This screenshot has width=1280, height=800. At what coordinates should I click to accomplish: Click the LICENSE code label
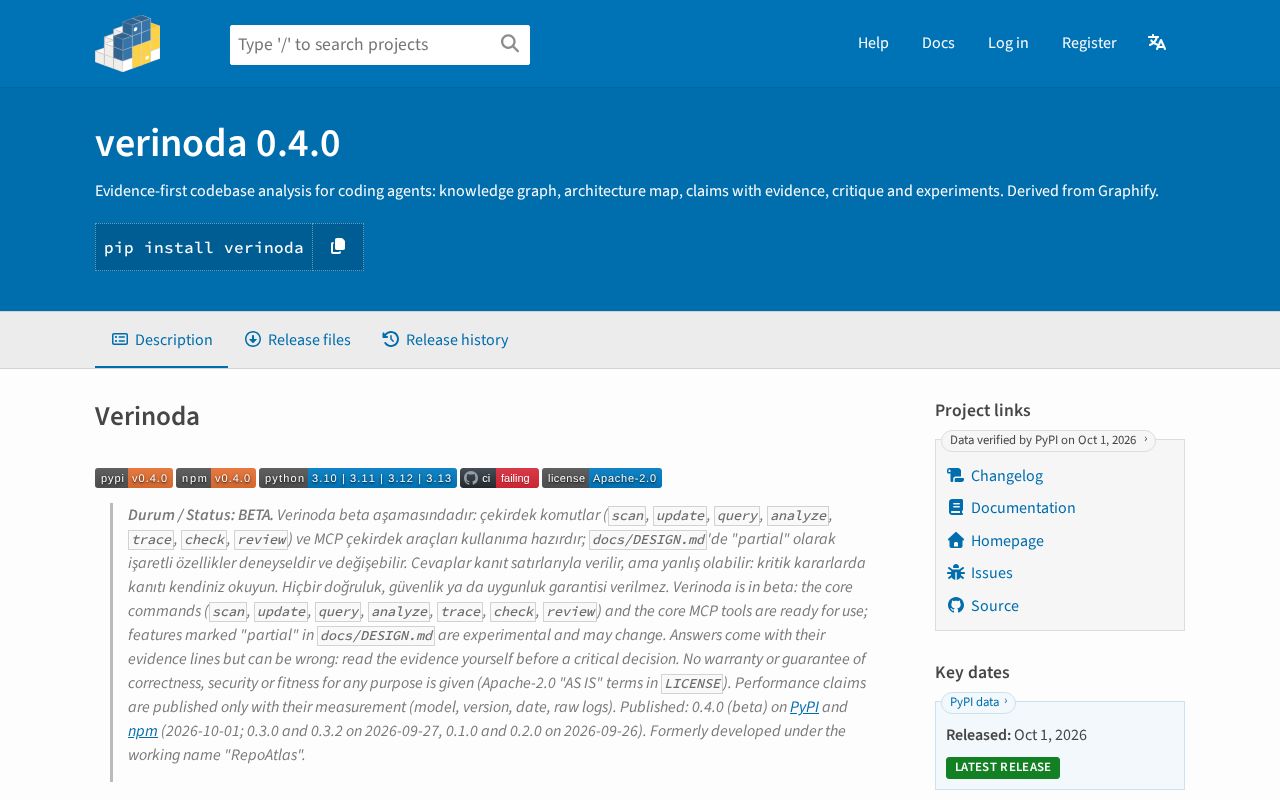[x=692, y=684]
